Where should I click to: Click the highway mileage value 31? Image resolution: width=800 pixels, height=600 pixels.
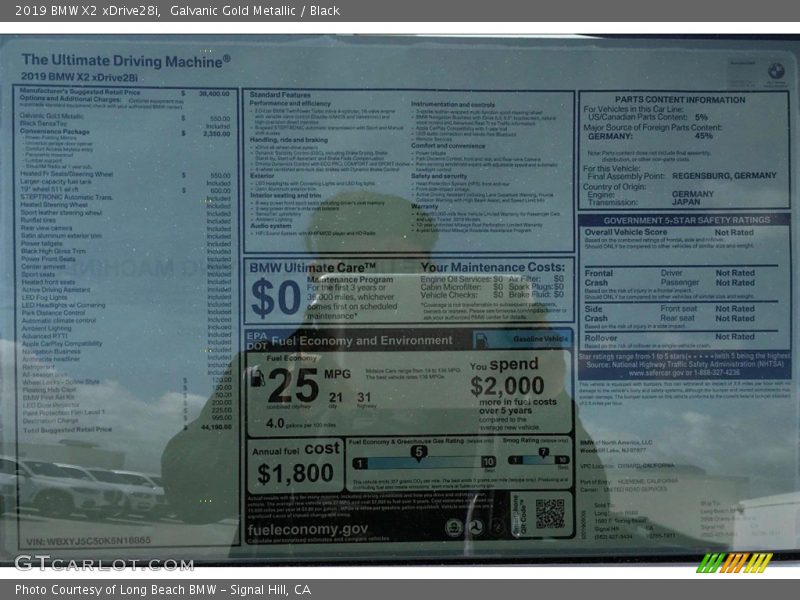[364, 397]
